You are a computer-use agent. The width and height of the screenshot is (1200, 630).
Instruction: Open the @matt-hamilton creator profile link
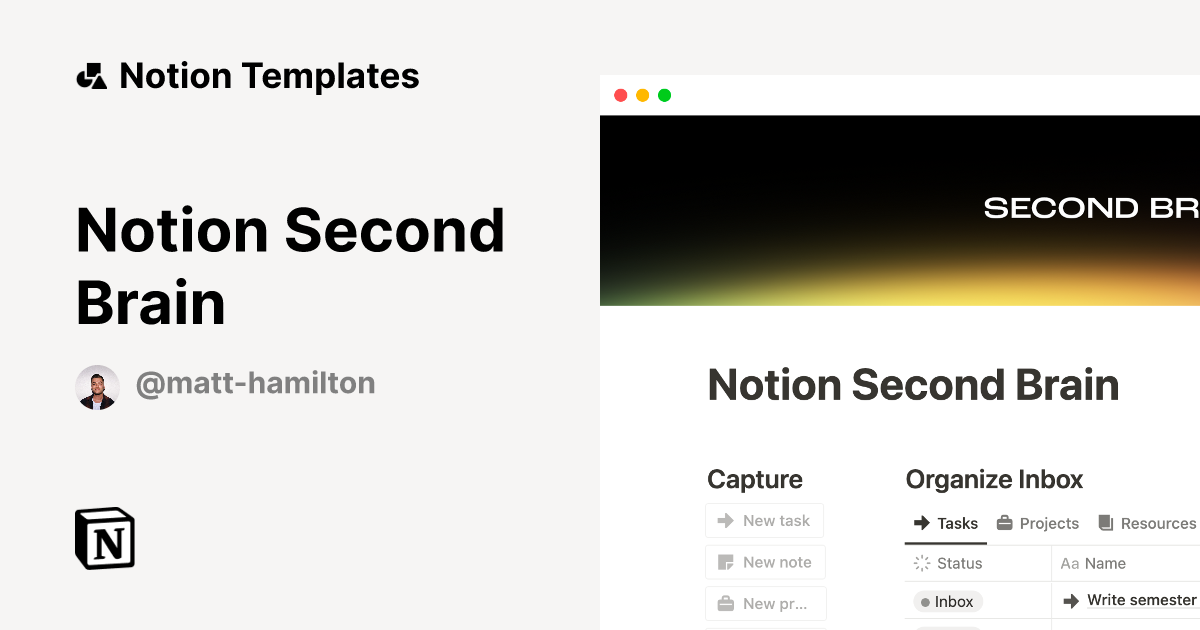tap(255, 383)
